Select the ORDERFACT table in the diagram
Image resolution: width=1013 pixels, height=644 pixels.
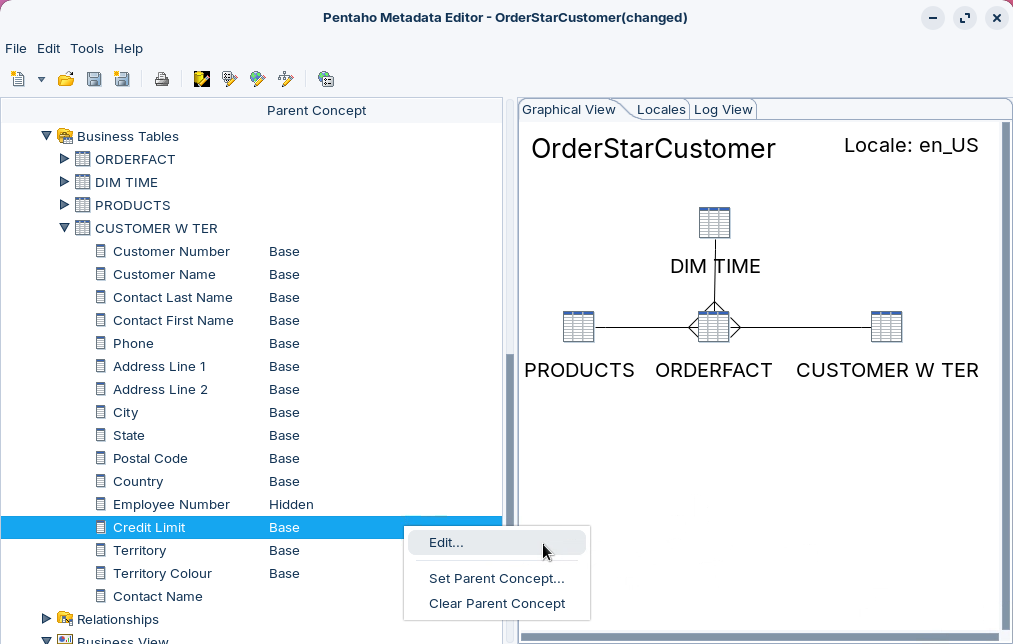point(714,327)
